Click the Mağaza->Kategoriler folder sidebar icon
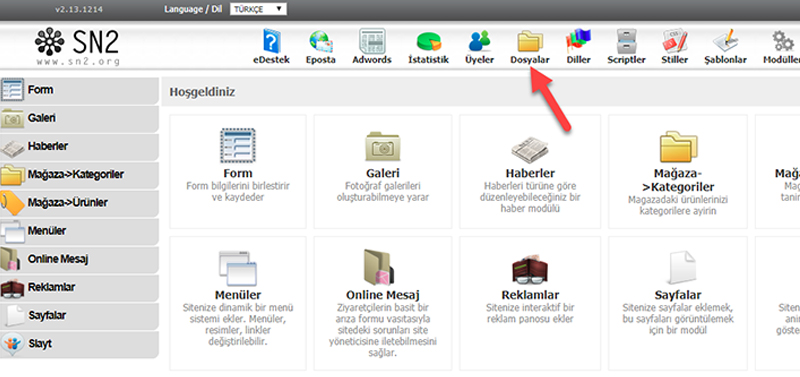Viewport: 800px width, 377px height. 12,175
